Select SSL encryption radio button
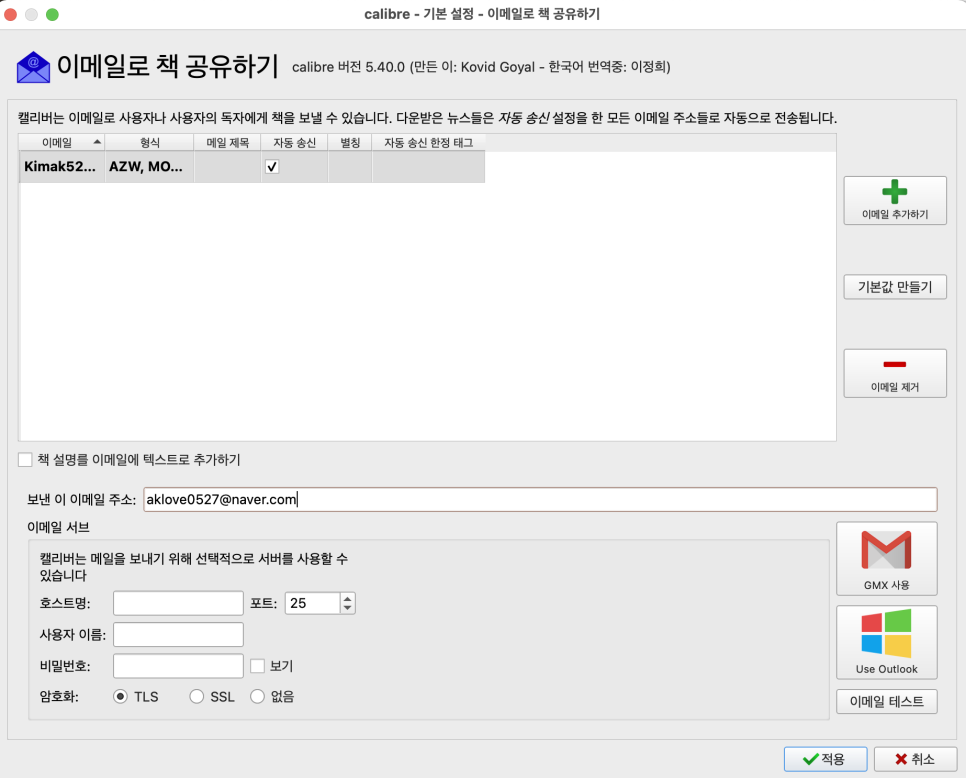The height and width of the screenshot is (778, 966). point(197,697)
